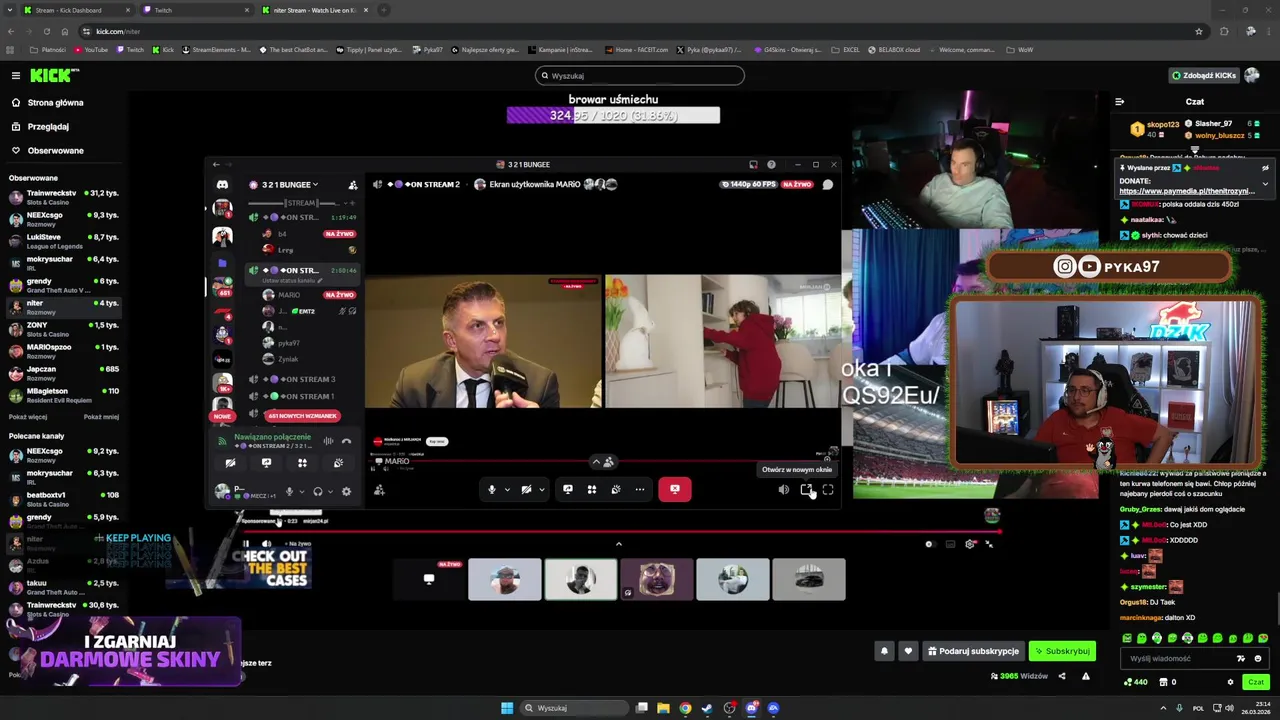The height and width of the screenshot is (720, 1280).
Task: Adjust stream volume speaker icon
Action: pos(784,490)
